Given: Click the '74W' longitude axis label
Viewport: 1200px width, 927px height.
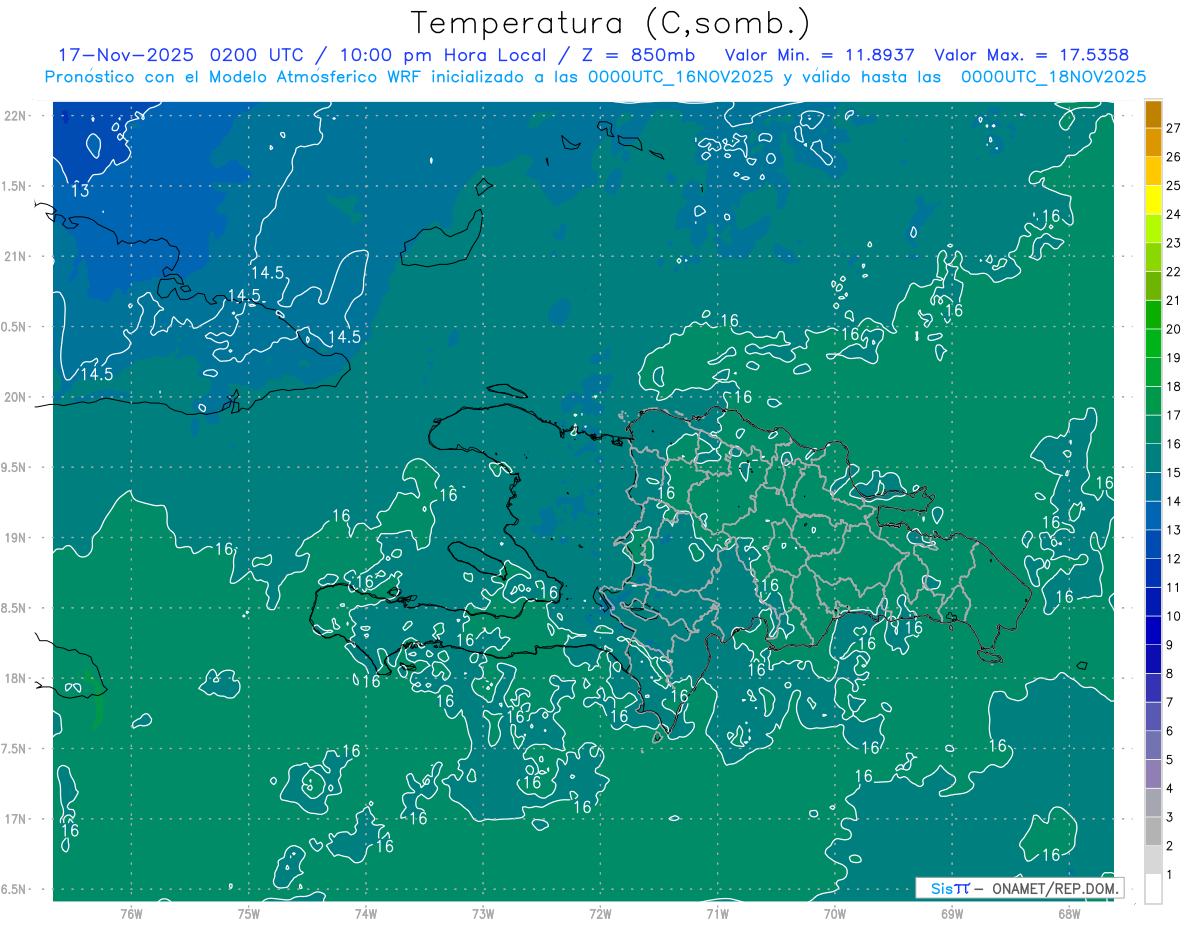Looking at the screenshot, I should (366, 913).
